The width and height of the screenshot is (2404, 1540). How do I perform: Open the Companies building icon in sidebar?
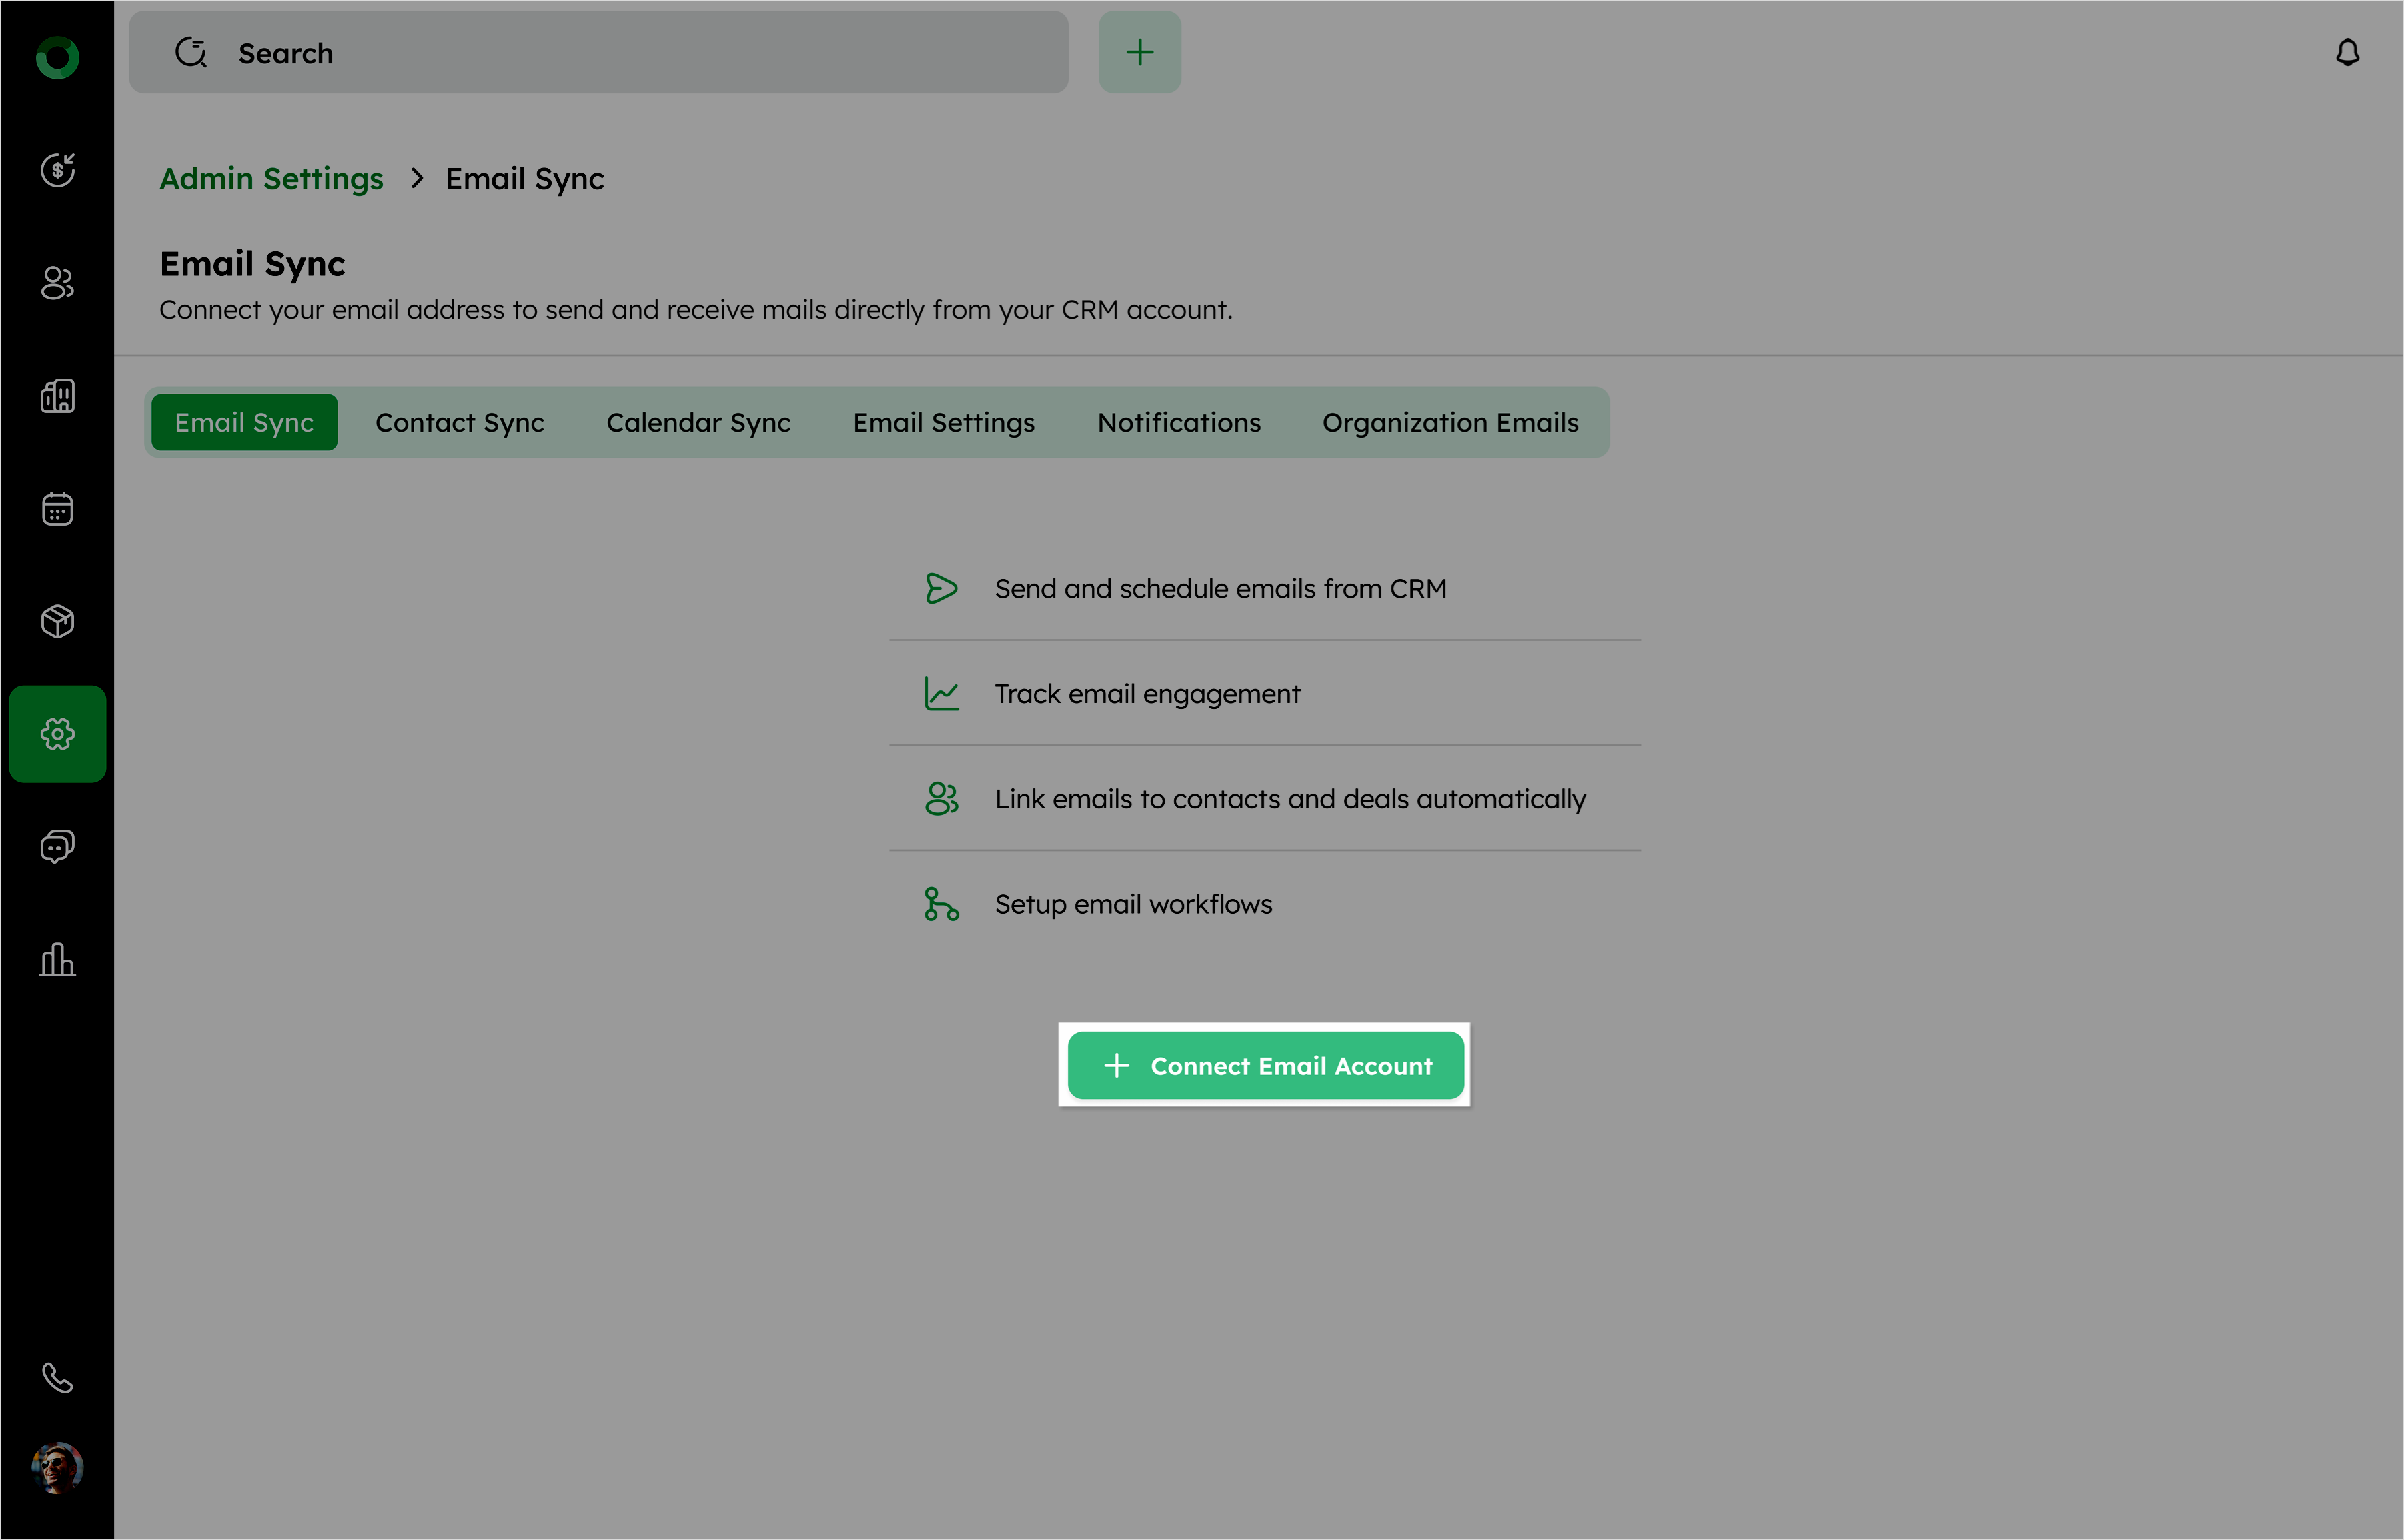[57, 396]
